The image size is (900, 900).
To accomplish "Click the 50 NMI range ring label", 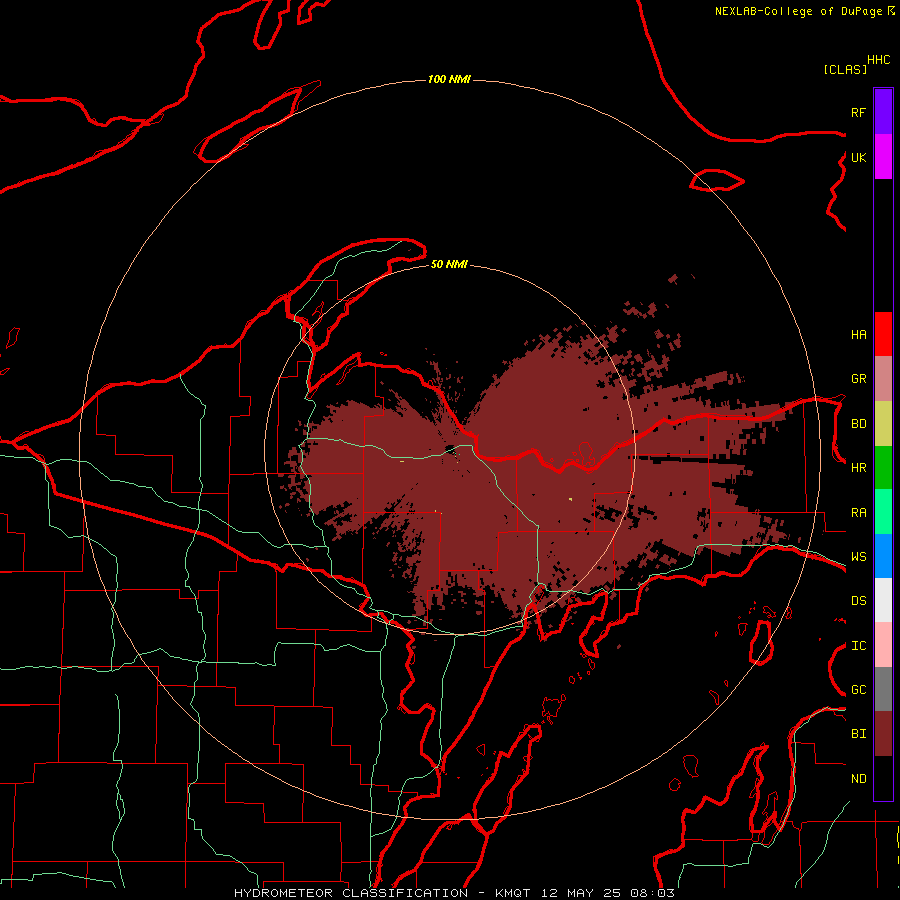I will pos(449,264).
